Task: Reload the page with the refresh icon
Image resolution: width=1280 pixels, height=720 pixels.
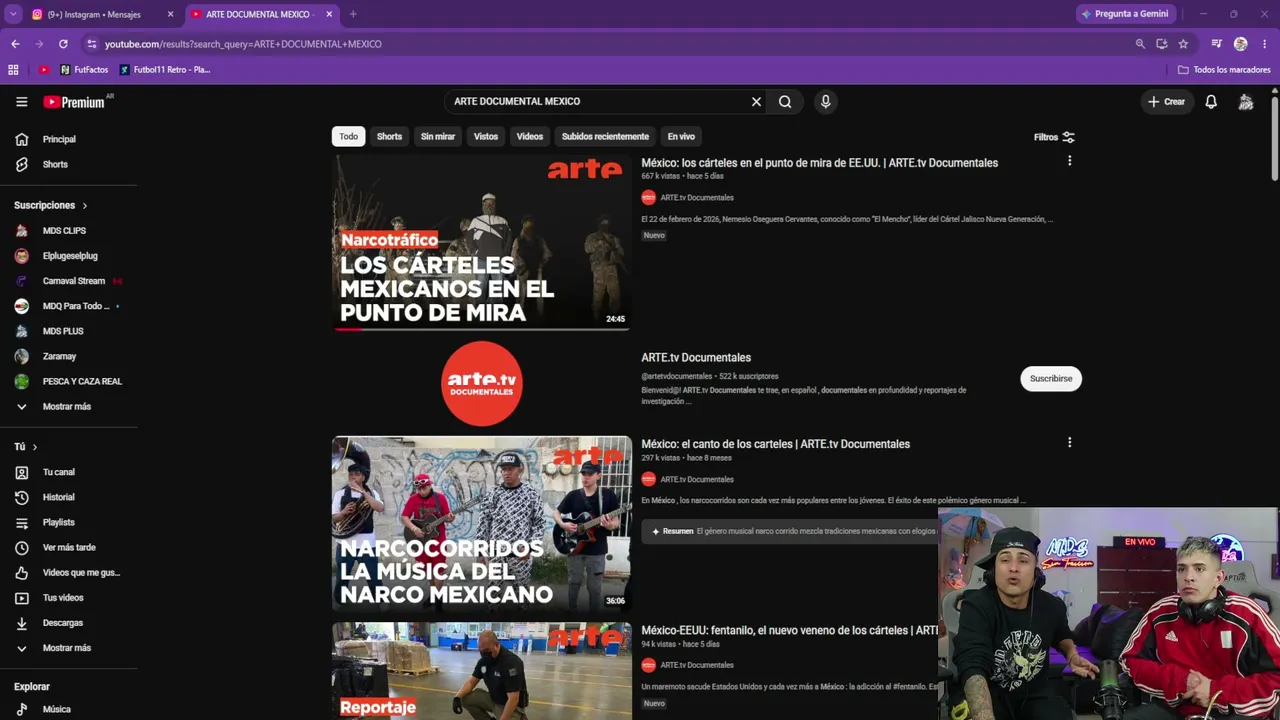Action: (x=63, y=44)
